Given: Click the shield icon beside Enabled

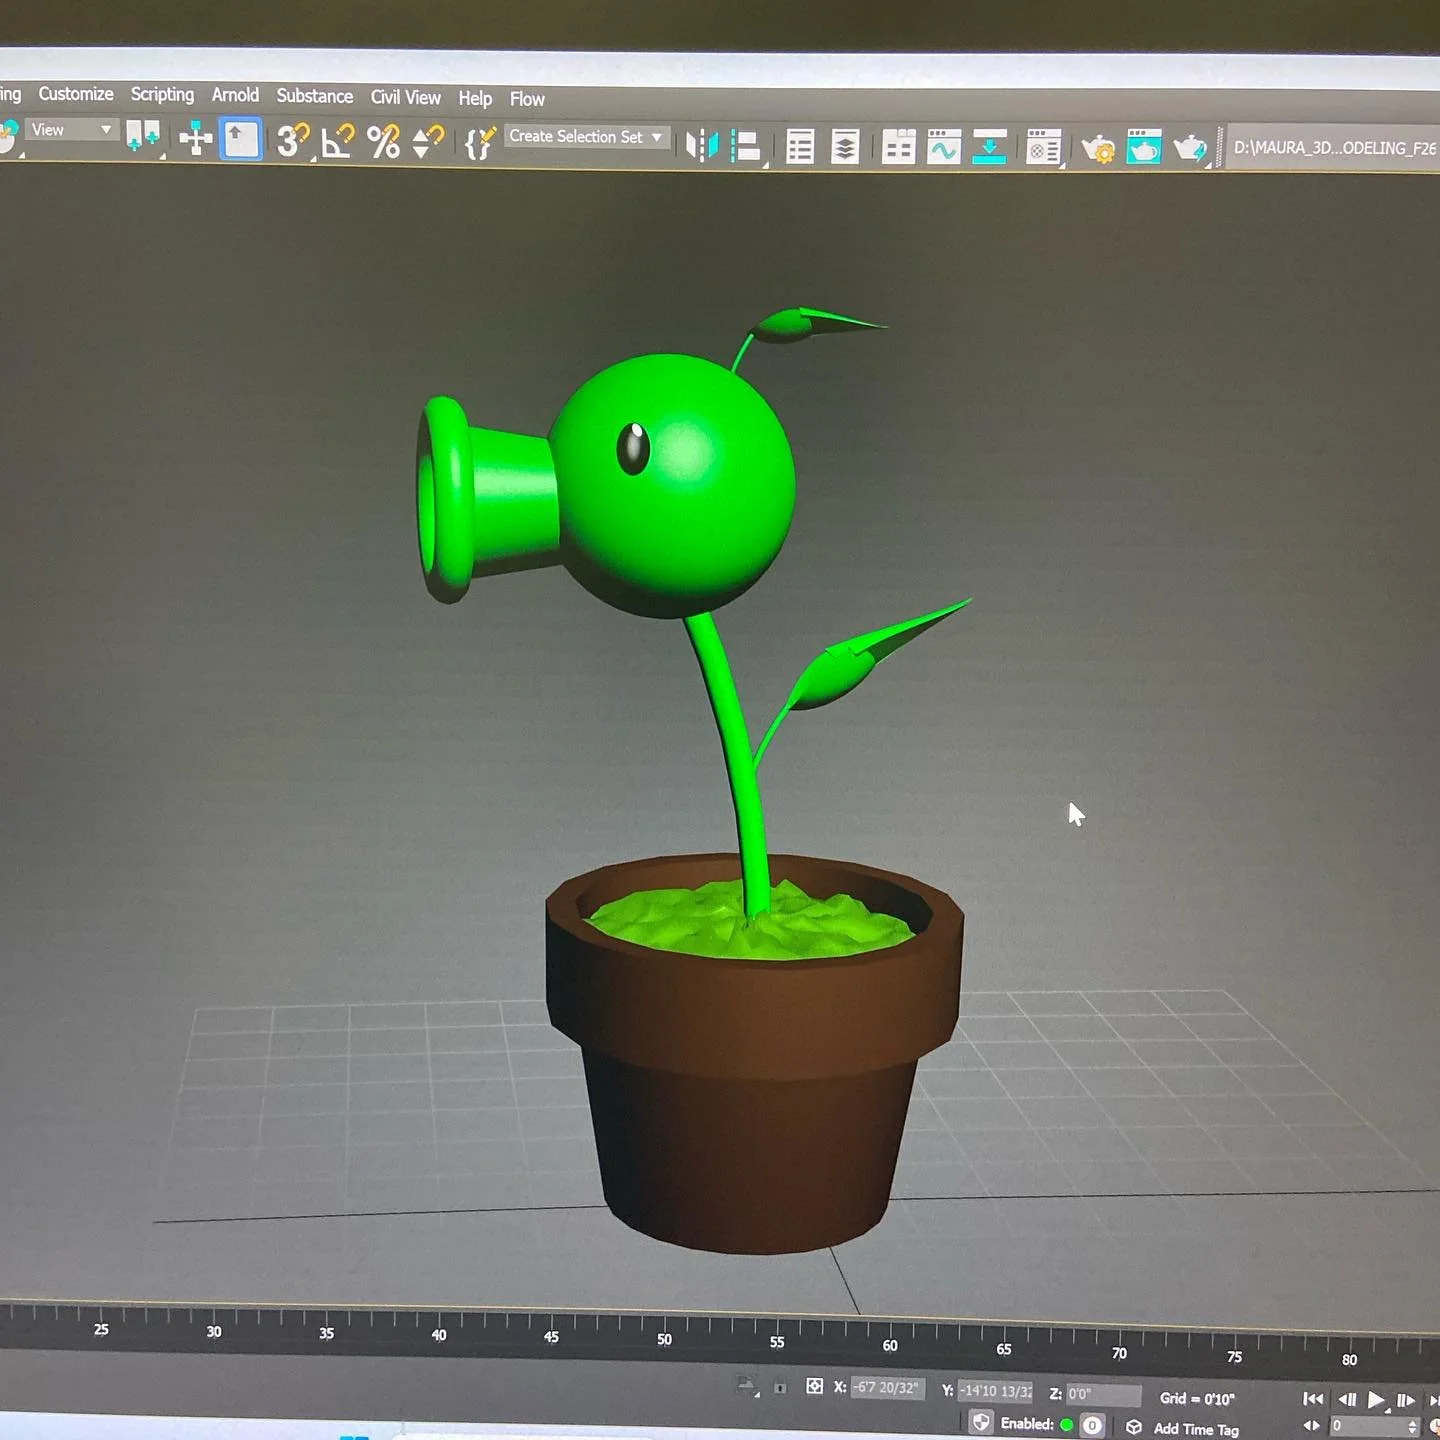Looking at the screenshot, I should (x=982, y=1423).
